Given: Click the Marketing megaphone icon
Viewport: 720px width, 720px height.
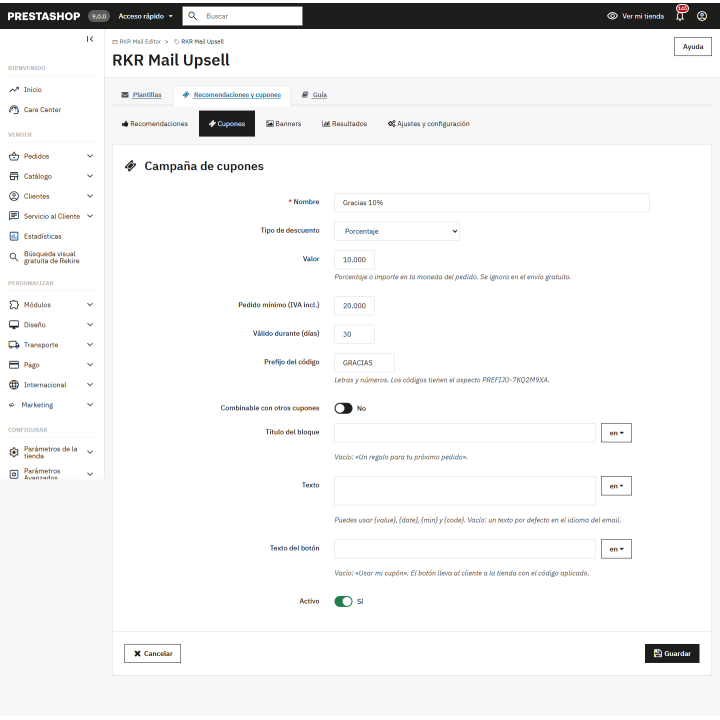Looking at the screenshot, I should coord(13,405).
